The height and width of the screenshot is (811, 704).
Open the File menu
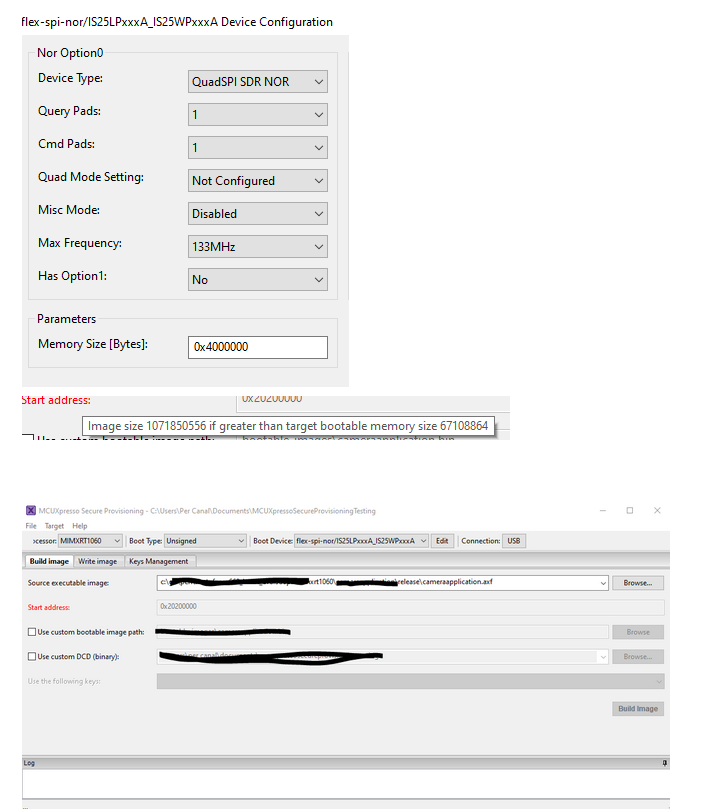pos(31,526)
